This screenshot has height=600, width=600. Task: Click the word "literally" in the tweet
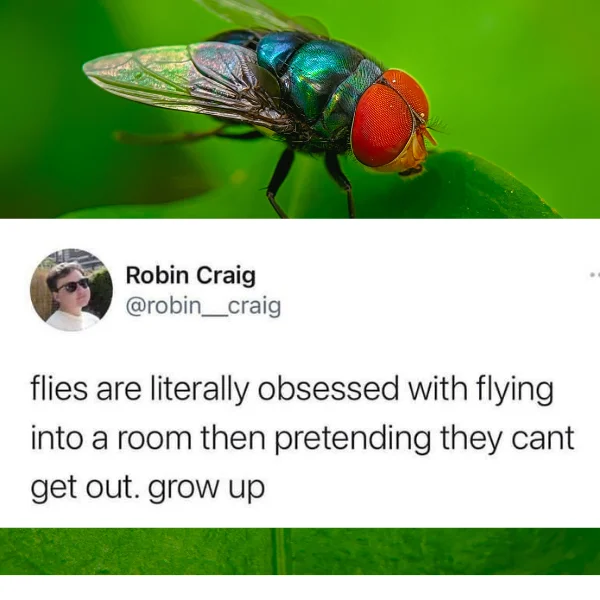coord(198,390)
